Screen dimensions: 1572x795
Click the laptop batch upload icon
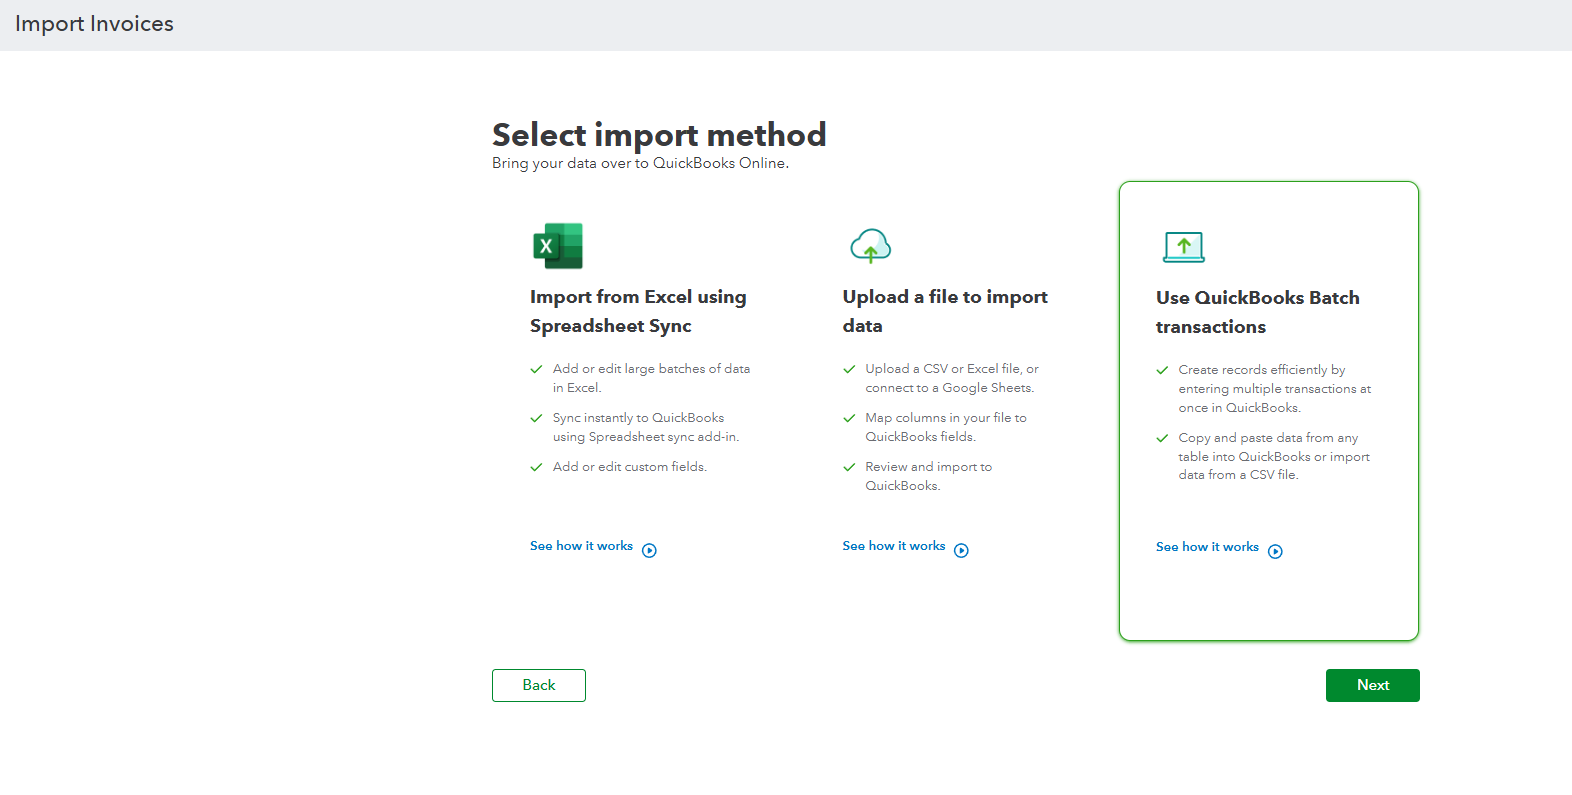[x=1184, y=247]
